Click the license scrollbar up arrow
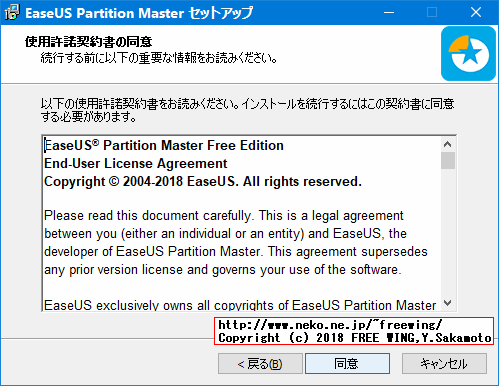499x386 pixels. pos(448,144)
